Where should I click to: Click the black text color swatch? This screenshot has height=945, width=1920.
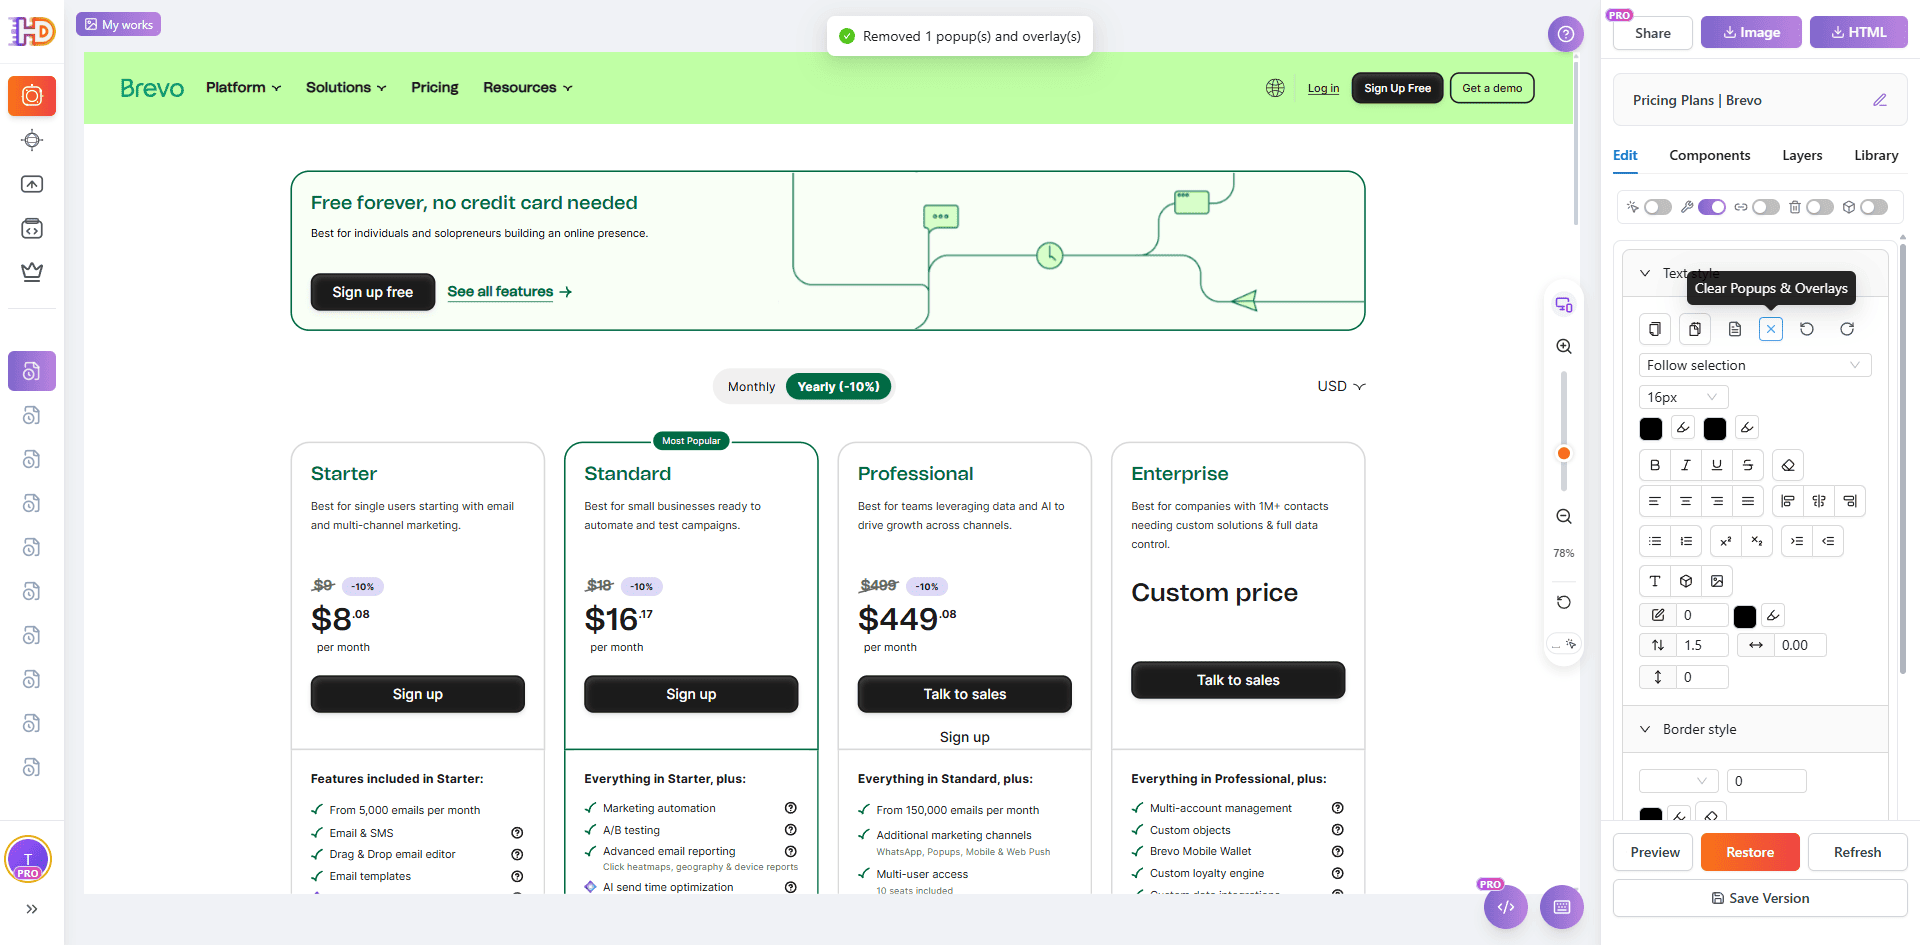1651,428
